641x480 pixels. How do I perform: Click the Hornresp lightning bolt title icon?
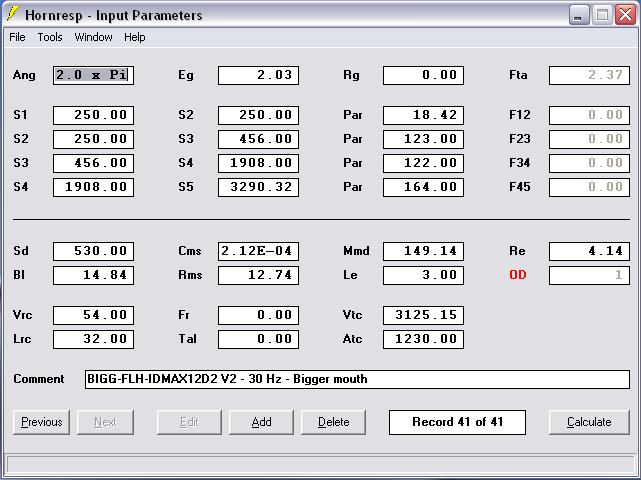point(13,14)
